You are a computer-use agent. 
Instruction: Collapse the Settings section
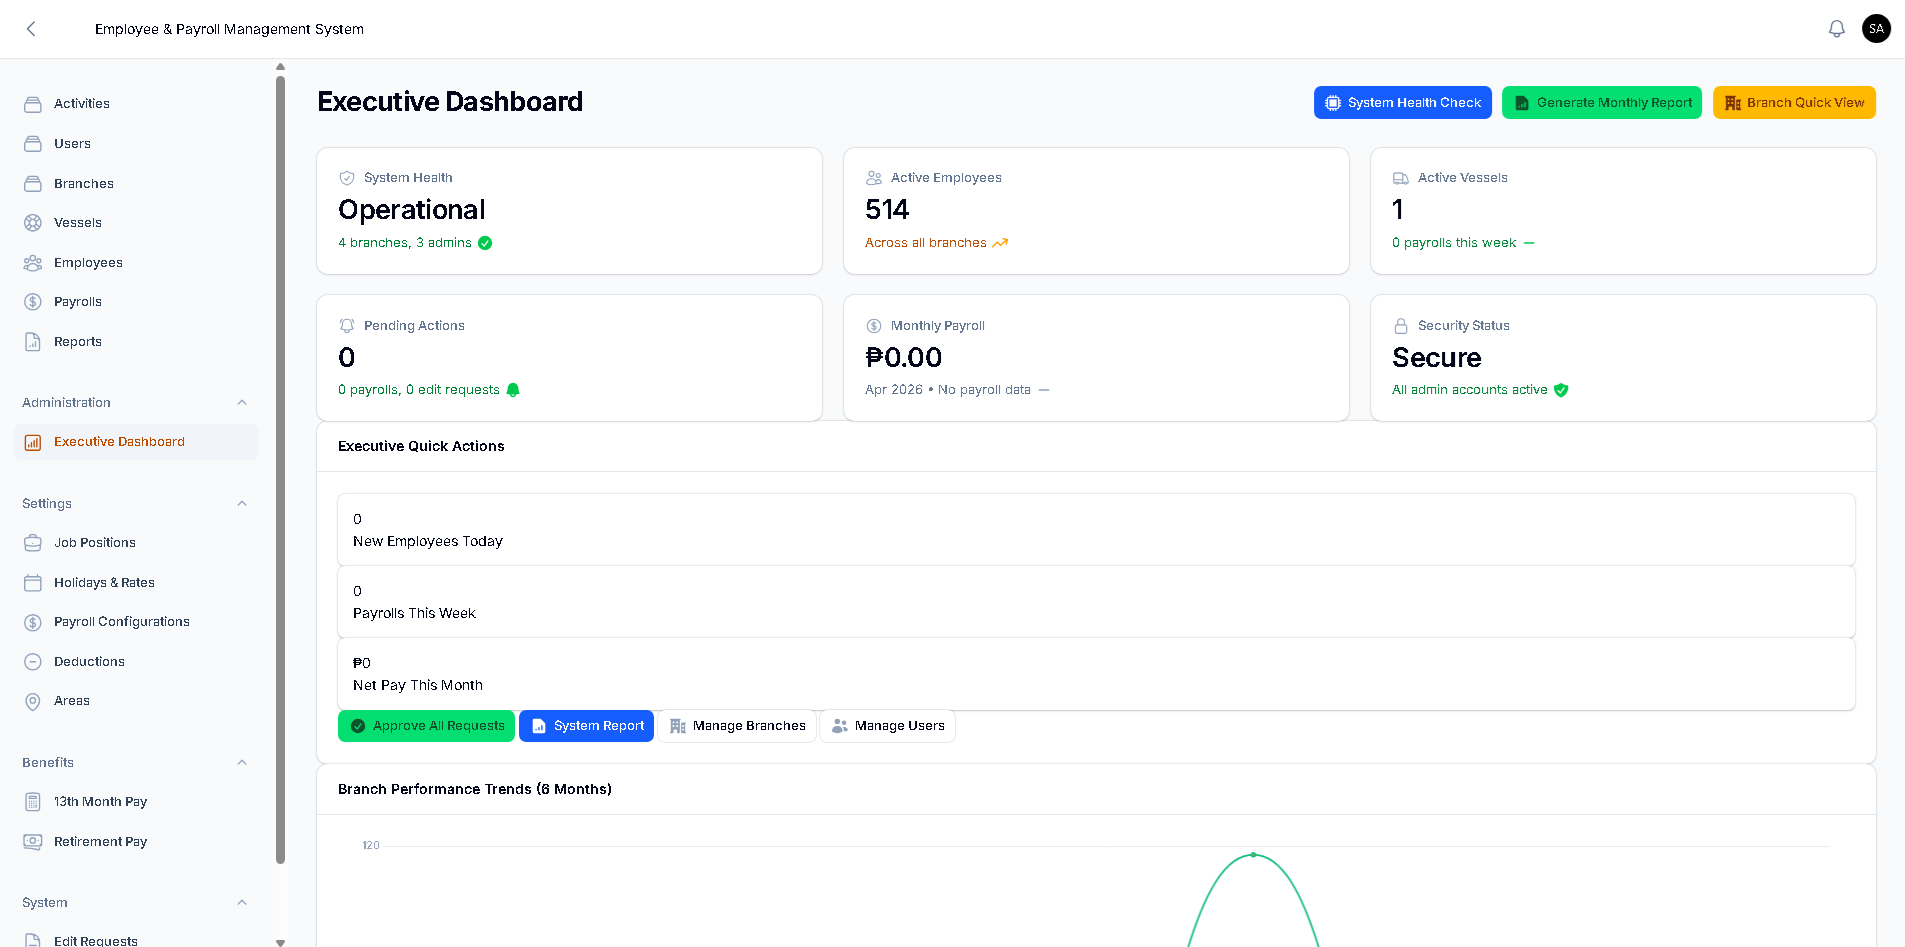(x=242, y=504)
